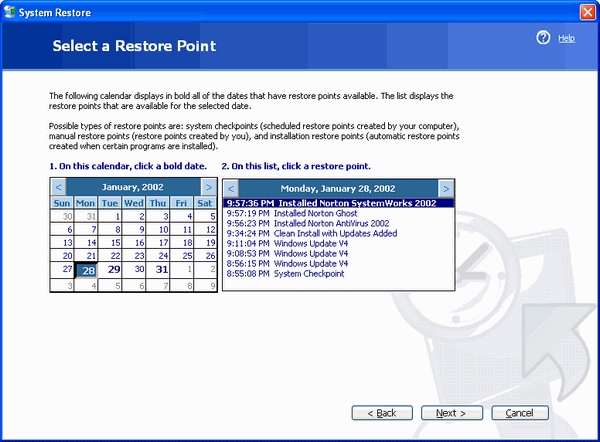Click date 27 on the calendar
This screenshot has width=600, height=442.
[x=62, y=269]
